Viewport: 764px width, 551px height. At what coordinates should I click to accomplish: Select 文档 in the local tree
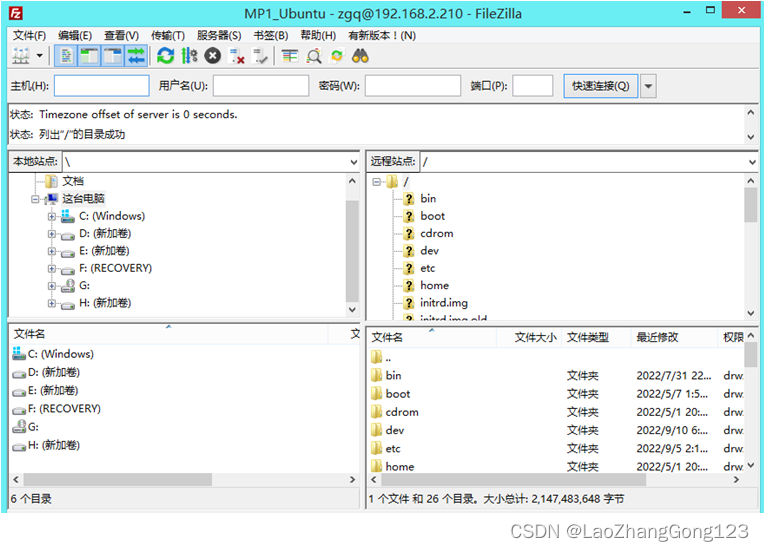pos(73,181)
